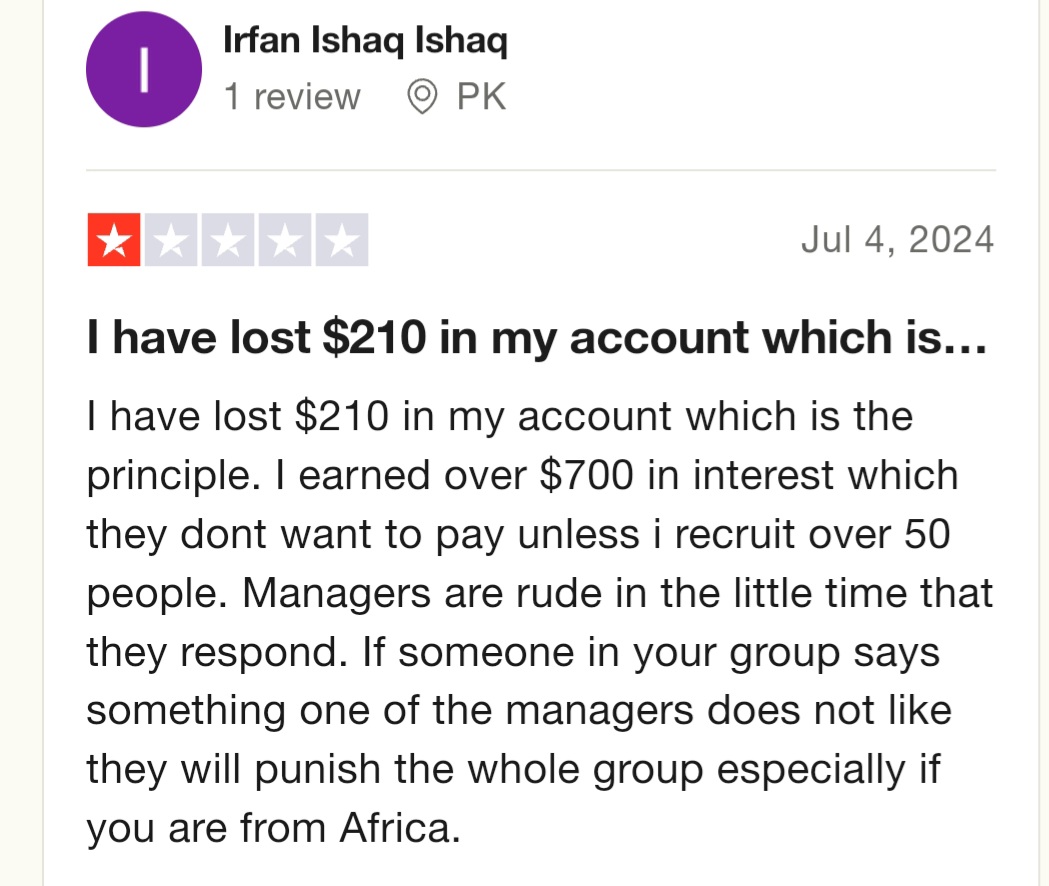Click the divider line below the reviewer header
The width and height of the screenshot is (1049, 886).
[x=540, y=171]
